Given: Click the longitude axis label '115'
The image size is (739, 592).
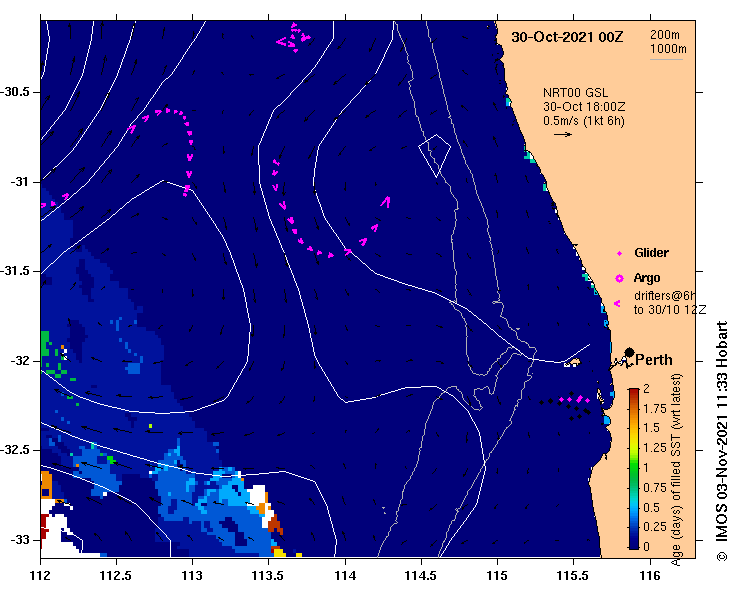Looking at the screenshot, I should (497, 576).
